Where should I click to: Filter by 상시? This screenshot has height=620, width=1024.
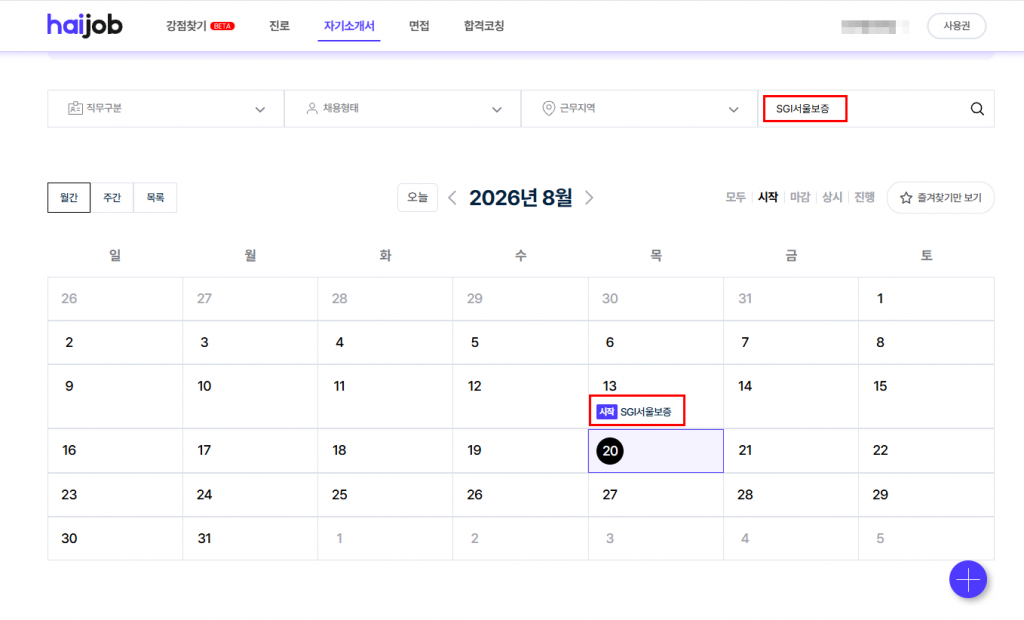[832, 197]
